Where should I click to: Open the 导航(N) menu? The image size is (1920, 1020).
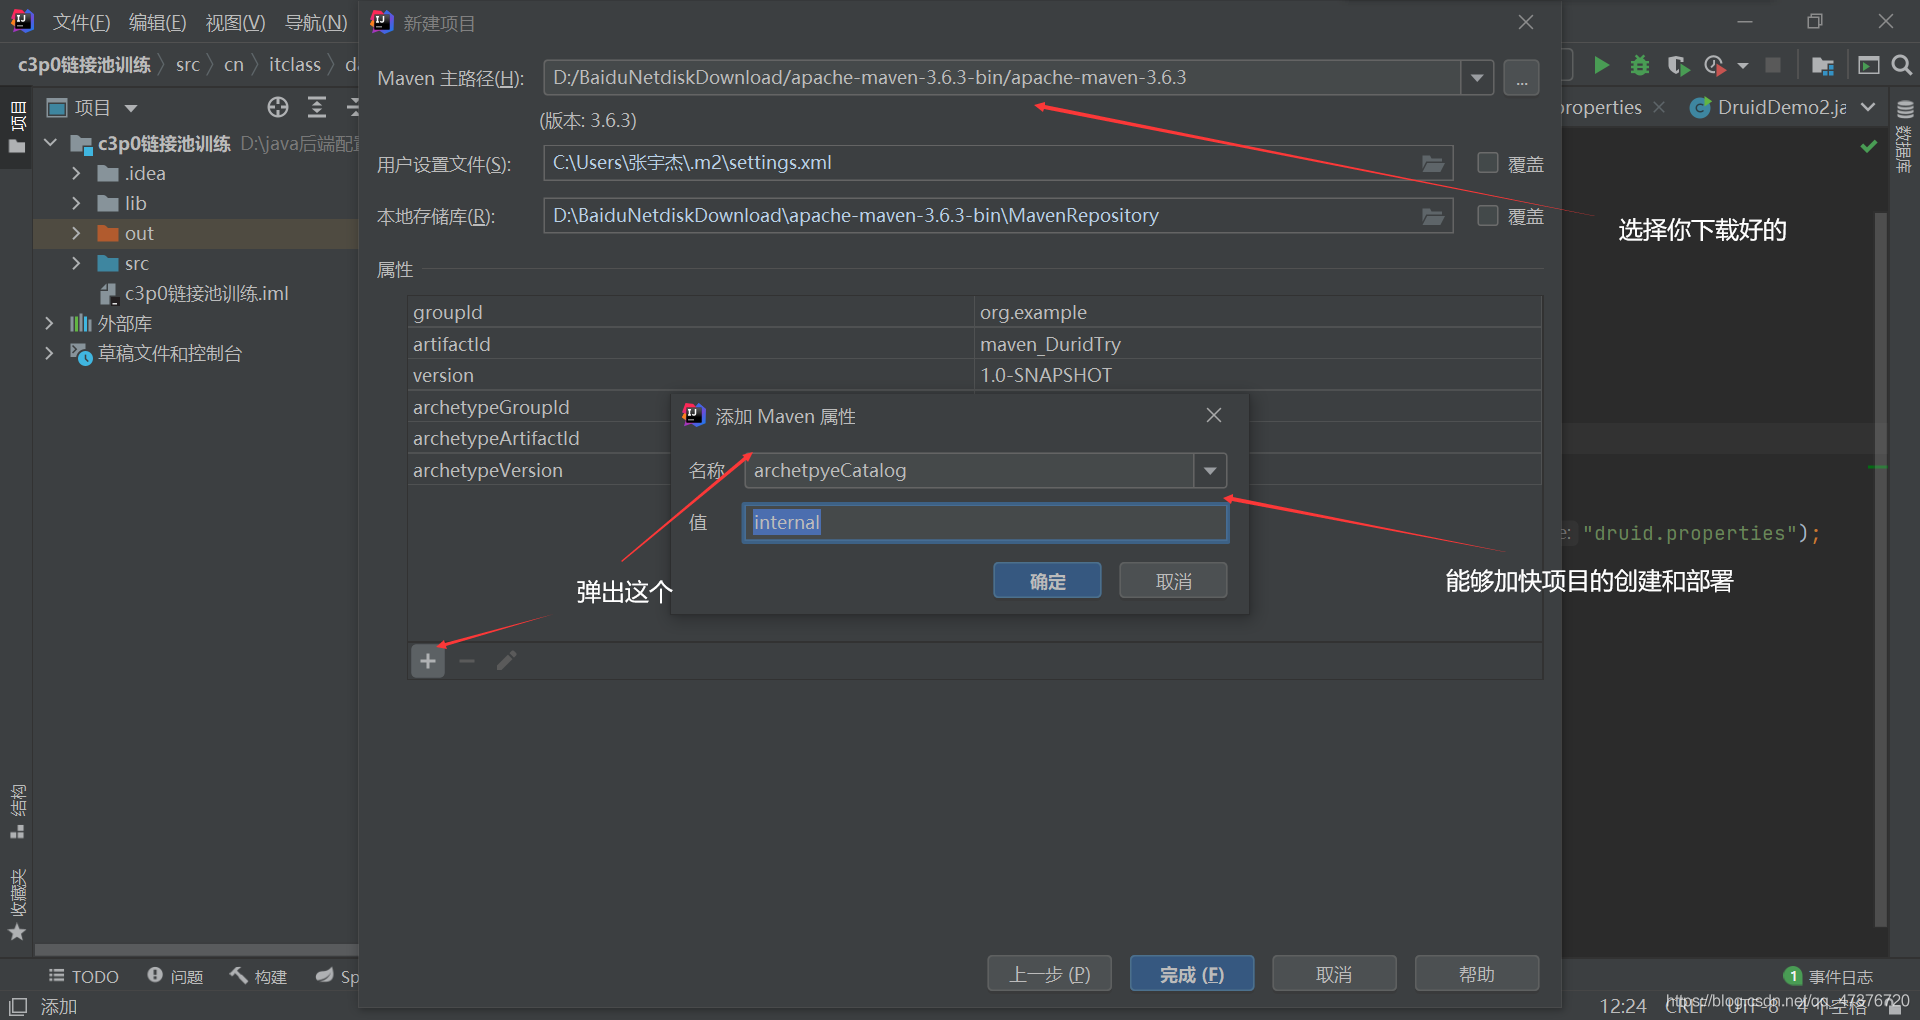click(316, 22)
